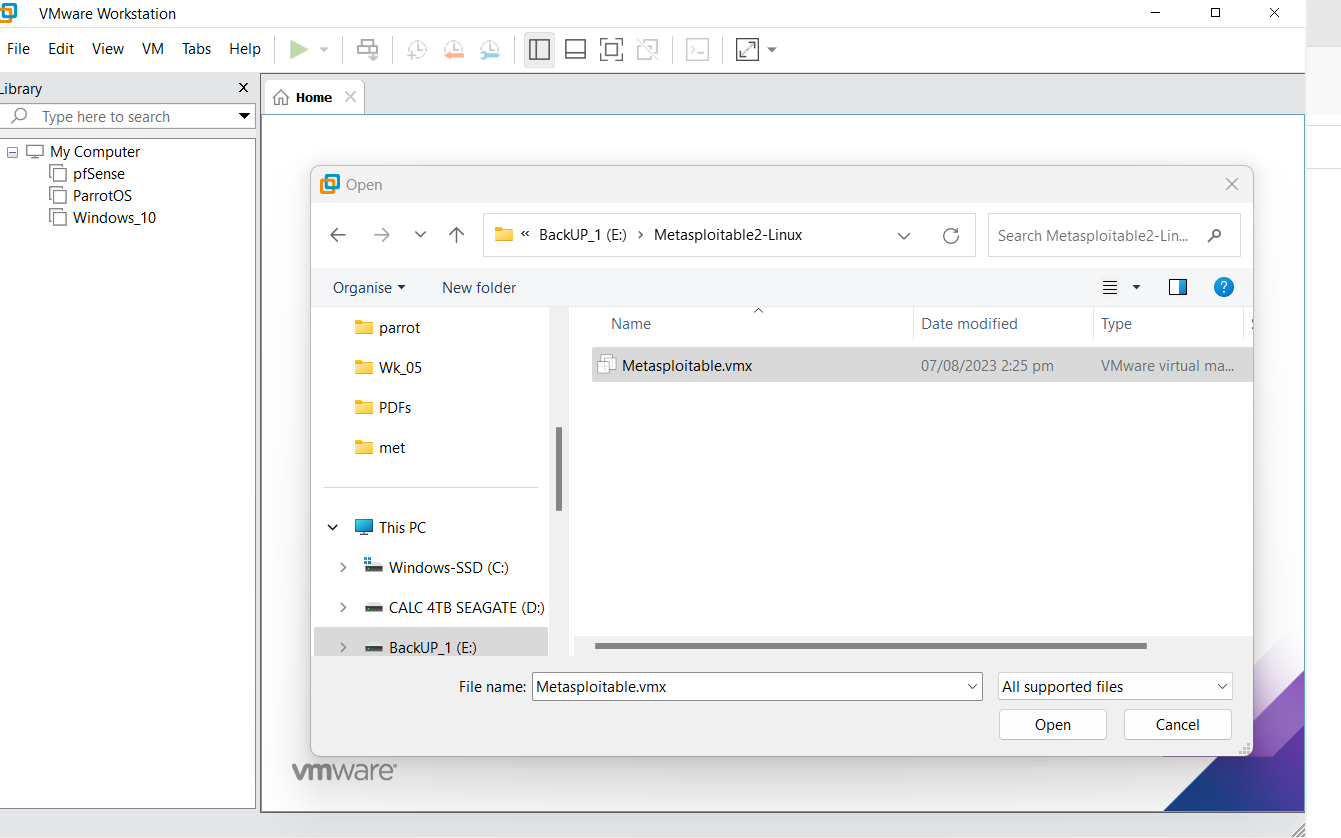This screenshot has width=1341, height=838.
Task: Open the recent locations chevron
Action: point(420,235)
